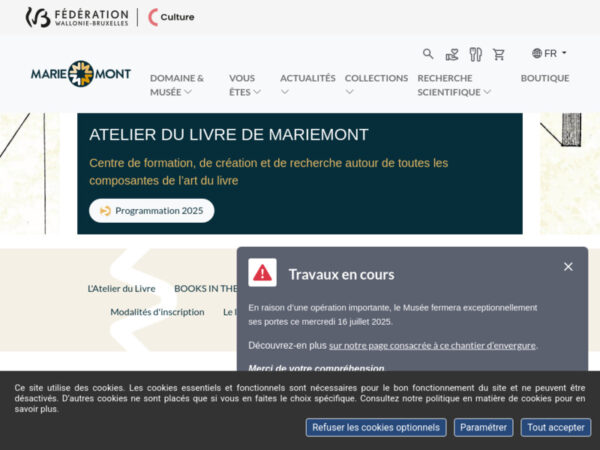This screenshot has height=450, width=600.
Task: Expand the Vous êtes menu
Action: [x=245, y=85]
